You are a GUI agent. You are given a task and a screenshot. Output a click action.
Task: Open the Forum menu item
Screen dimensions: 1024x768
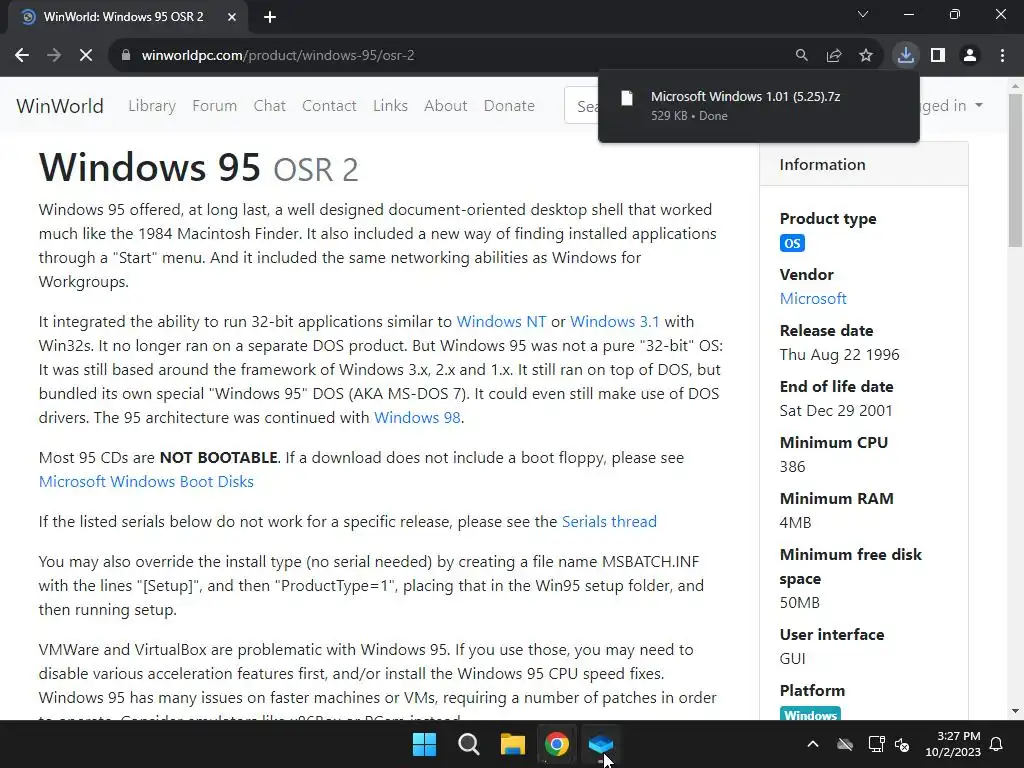pos(214,106)
